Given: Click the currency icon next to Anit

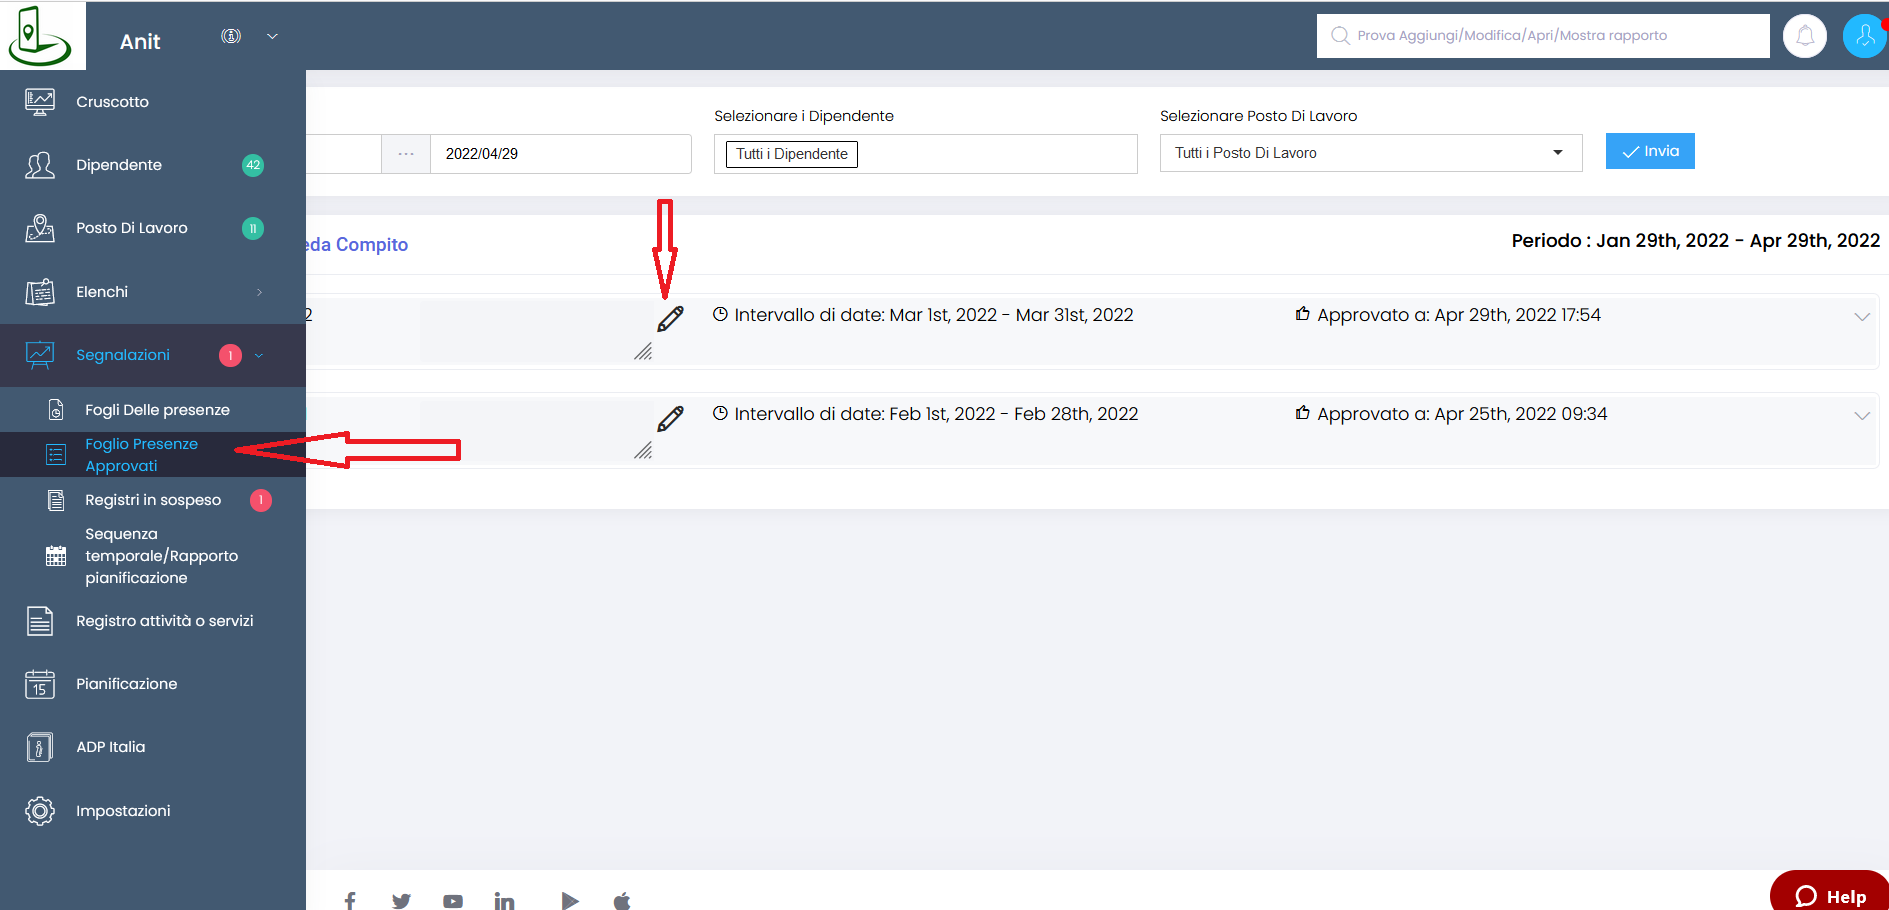Looking at the screenshot, I should click(x=231, y=36).
